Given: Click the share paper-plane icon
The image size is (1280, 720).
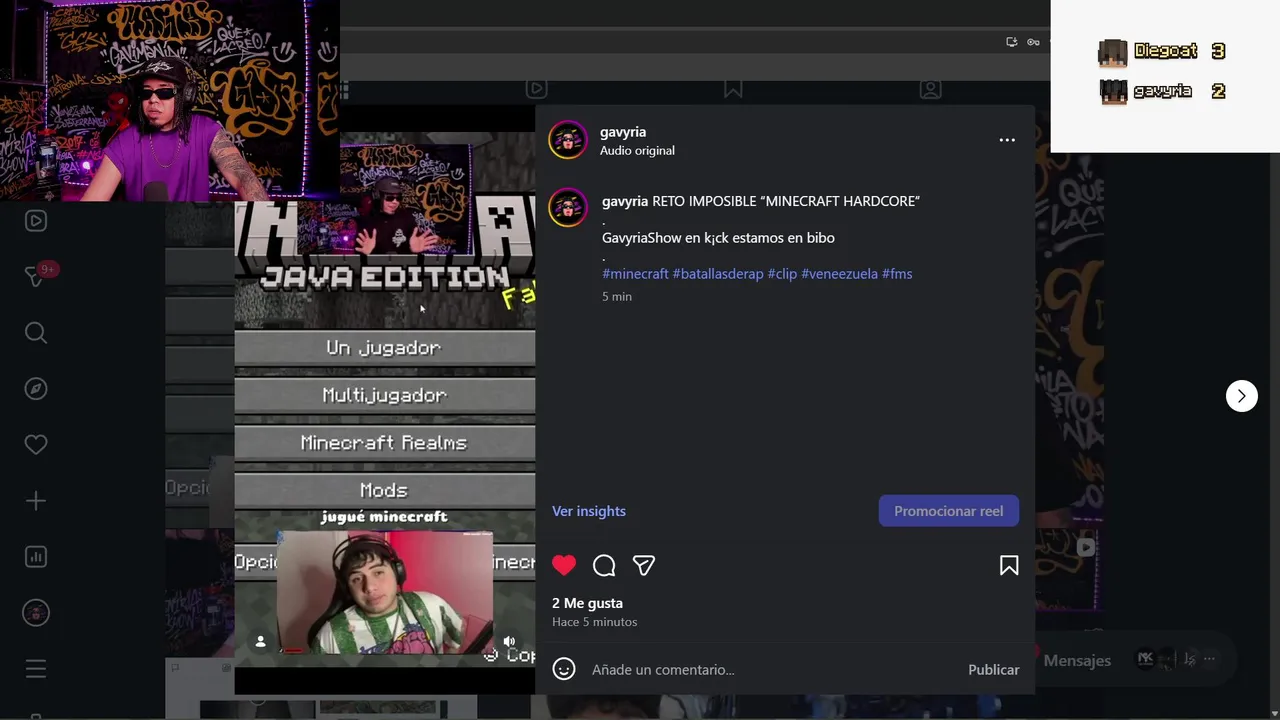Looking at the screenshot, I should [644, 565].
